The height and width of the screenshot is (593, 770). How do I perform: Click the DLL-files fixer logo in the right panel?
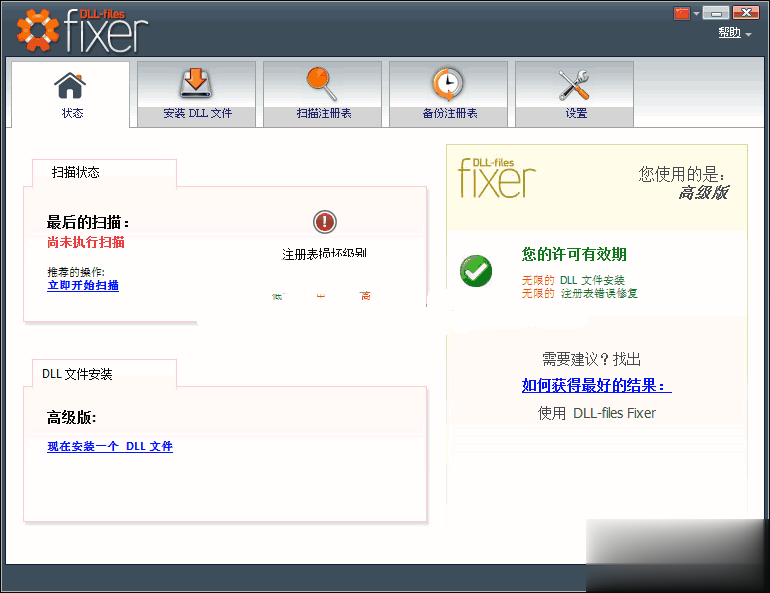pos(496,178)
